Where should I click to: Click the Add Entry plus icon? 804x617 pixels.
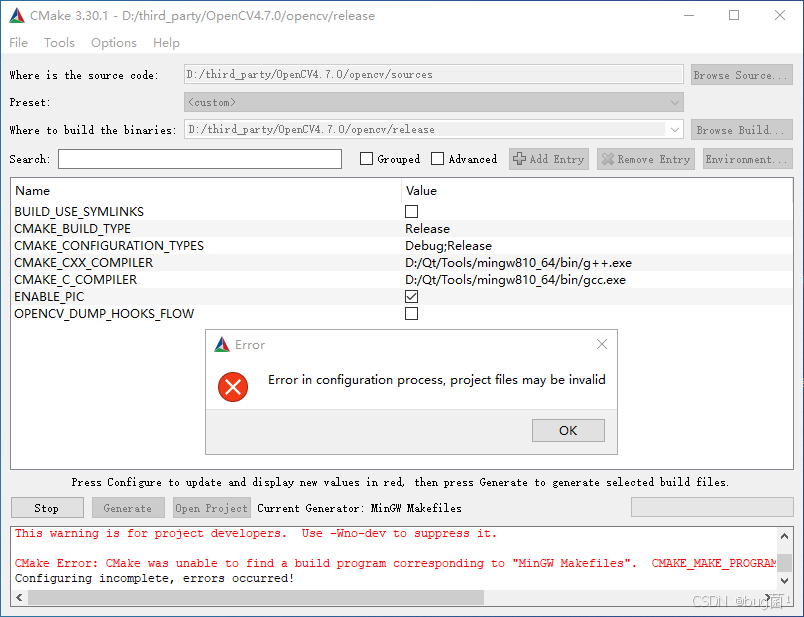point(520,158)
